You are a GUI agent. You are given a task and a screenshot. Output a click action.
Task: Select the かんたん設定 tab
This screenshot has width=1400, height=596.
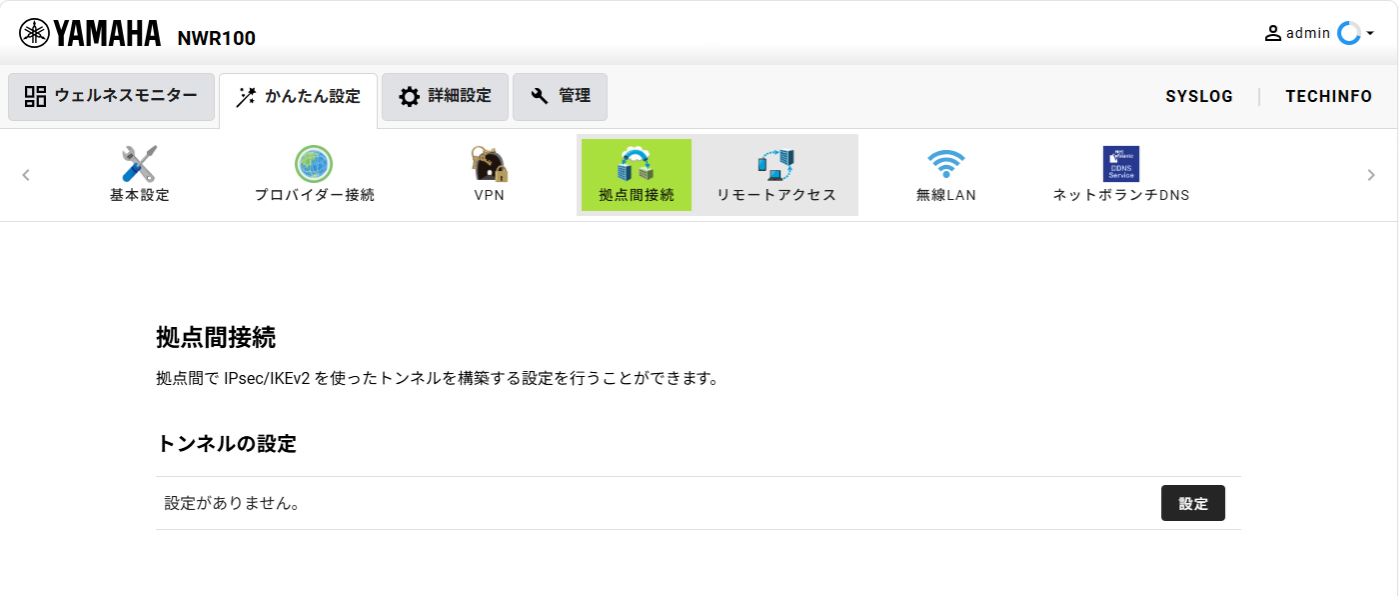(298, 98)
